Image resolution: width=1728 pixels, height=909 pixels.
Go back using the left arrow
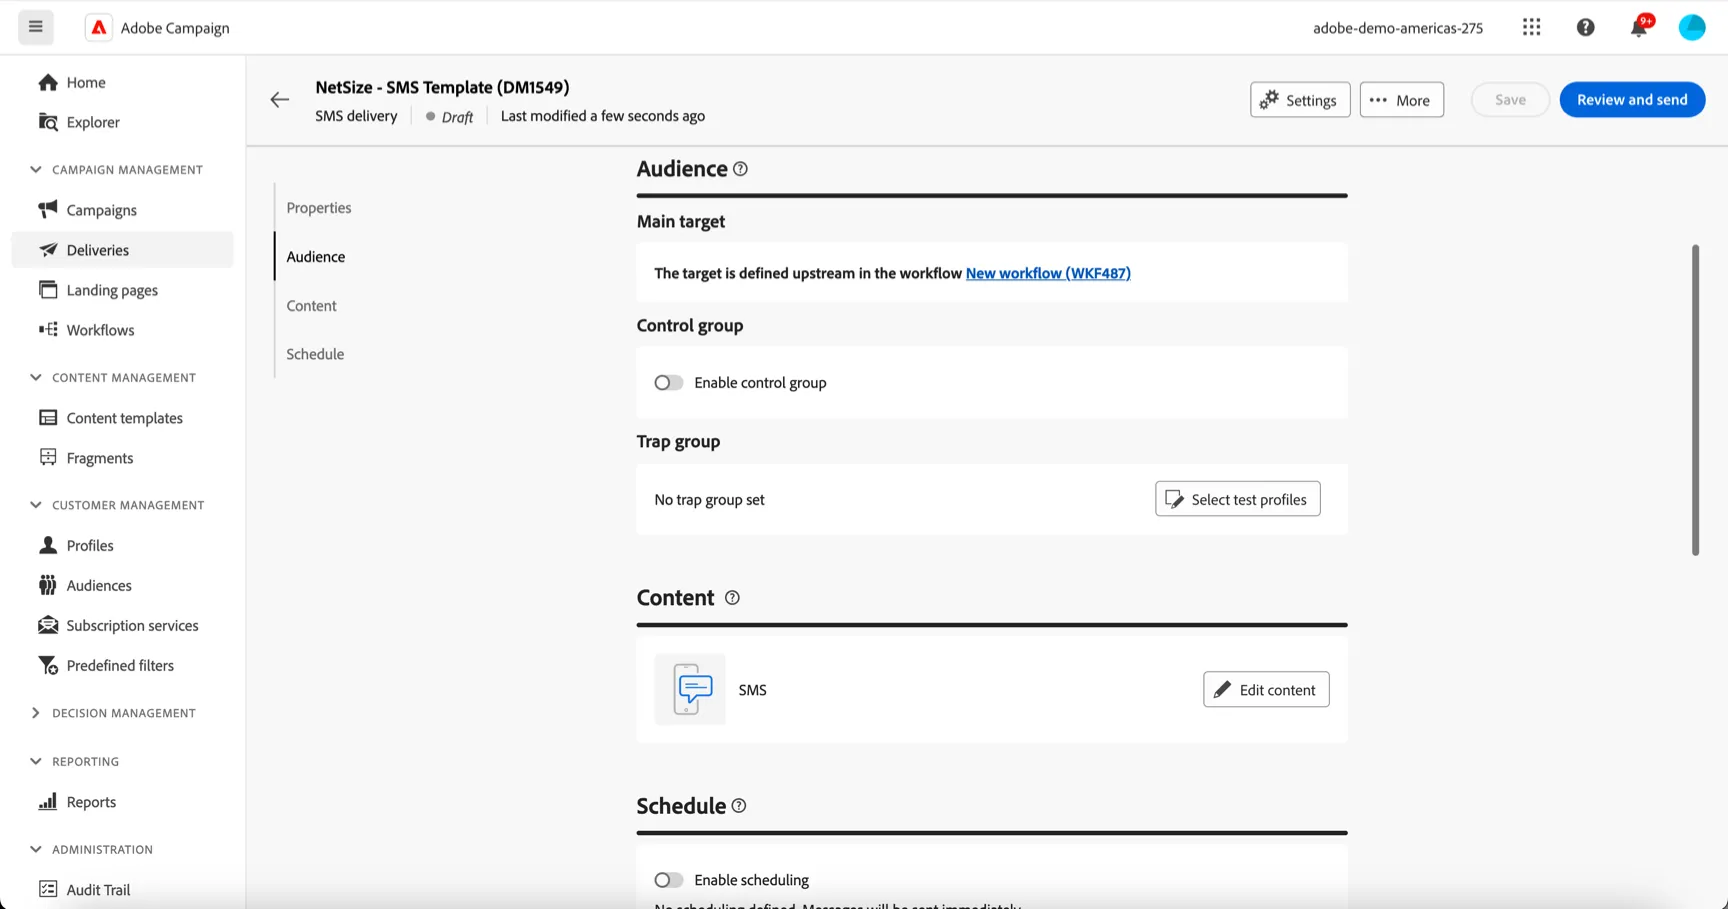(x=280, y=99)
